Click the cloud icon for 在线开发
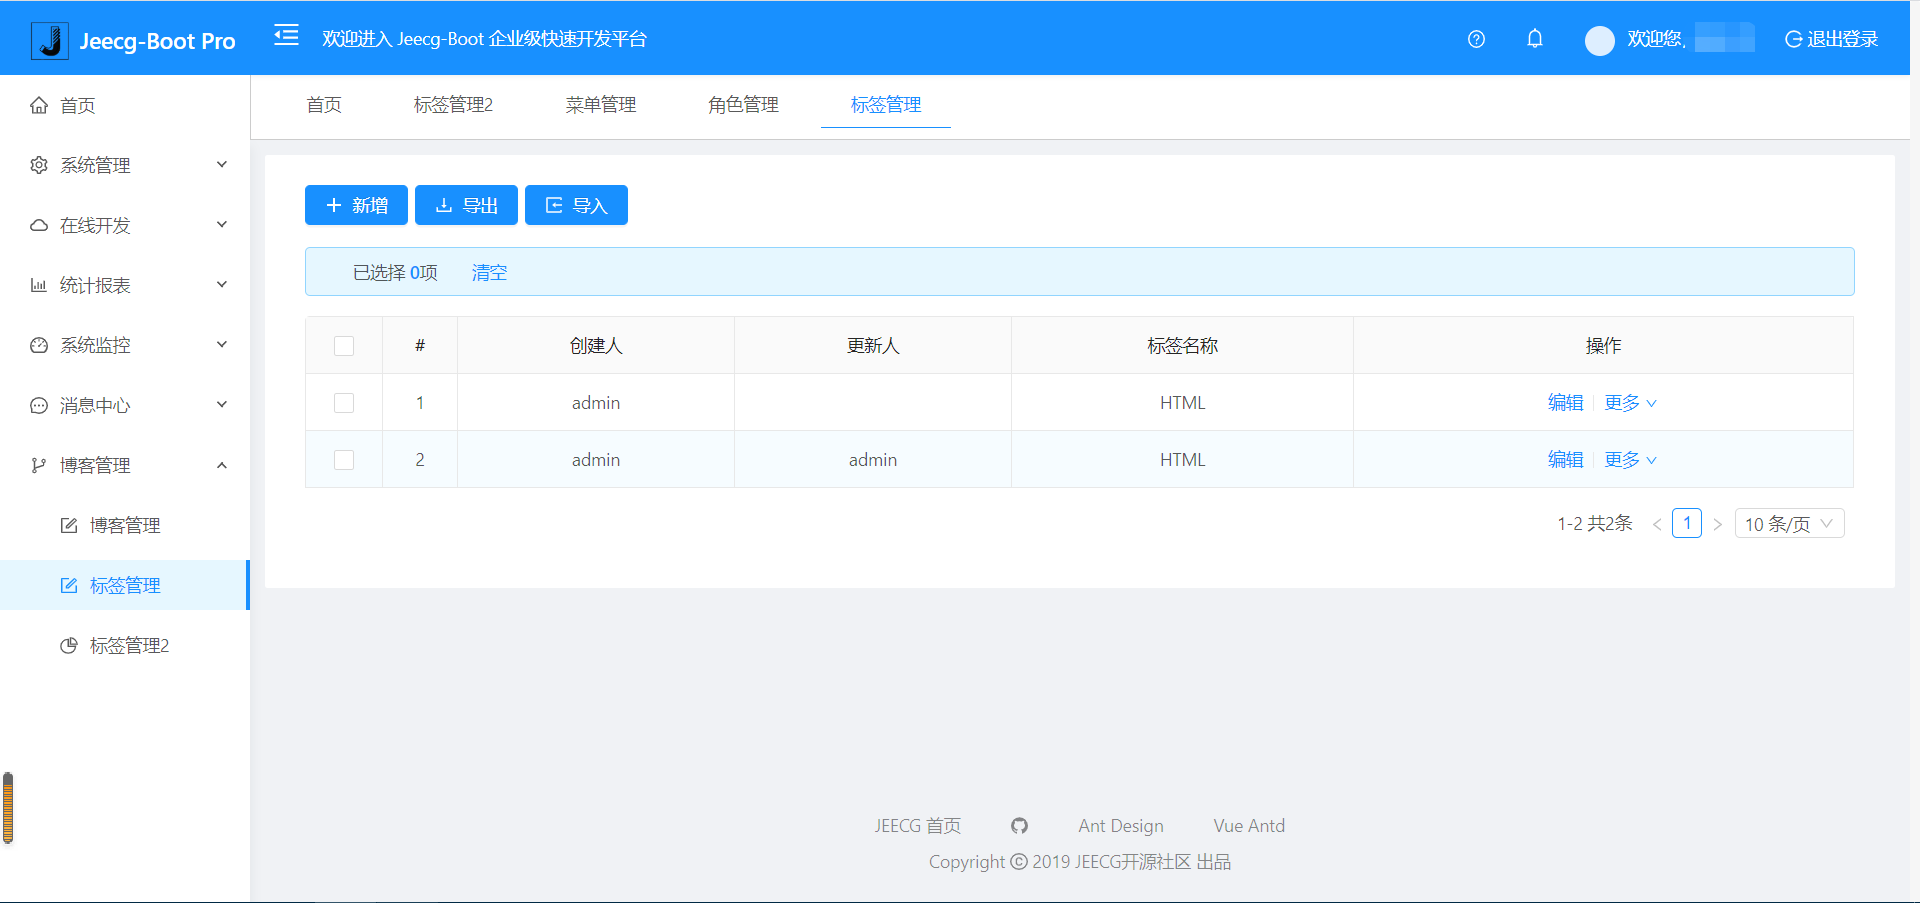The image size is (1920, 903). 38,224
